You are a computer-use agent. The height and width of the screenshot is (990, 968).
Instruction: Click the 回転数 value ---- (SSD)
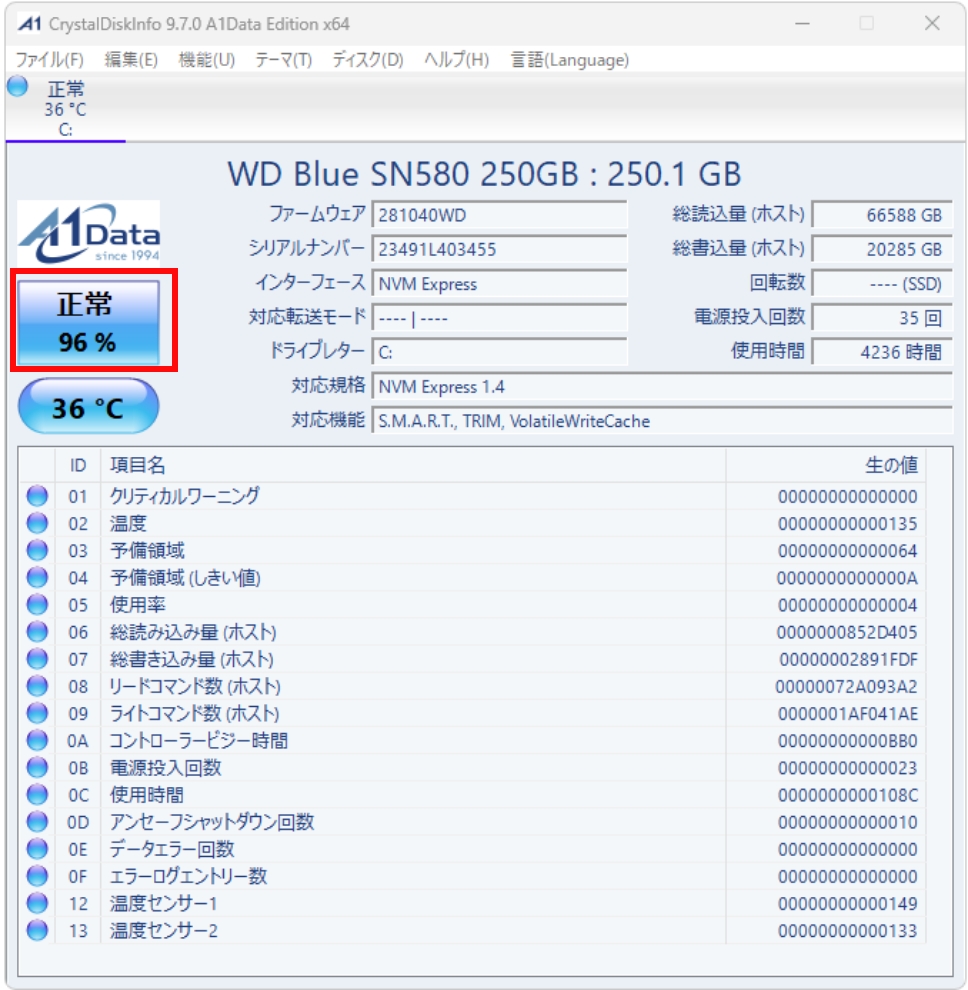click(x=882, y=283)
